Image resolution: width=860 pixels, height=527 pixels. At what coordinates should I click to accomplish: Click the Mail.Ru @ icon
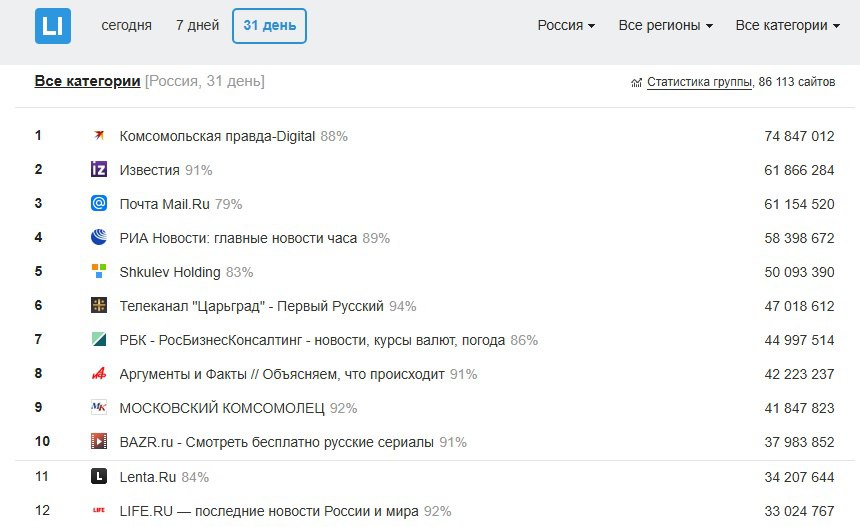point(98,204)
